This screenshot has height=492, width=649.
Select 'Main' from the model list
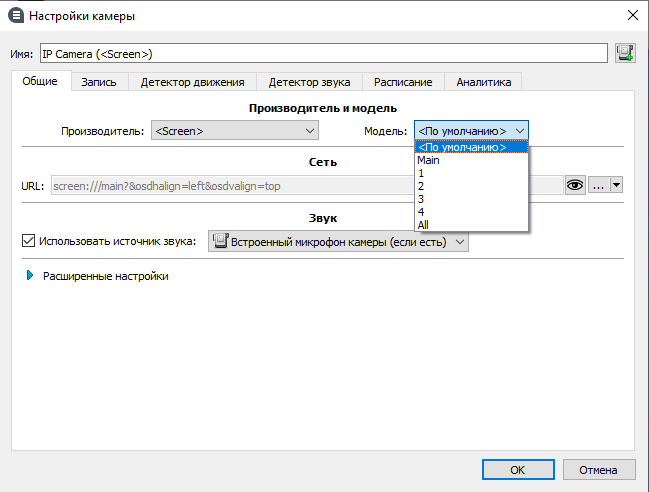coord(428,160)
